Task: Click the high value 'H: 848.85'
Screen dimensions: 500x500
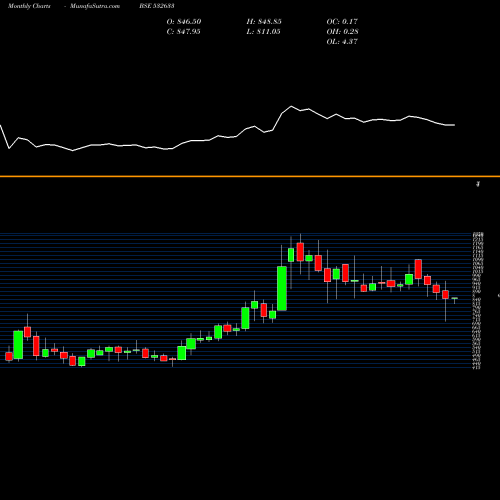Action: [x=264, y=22]
